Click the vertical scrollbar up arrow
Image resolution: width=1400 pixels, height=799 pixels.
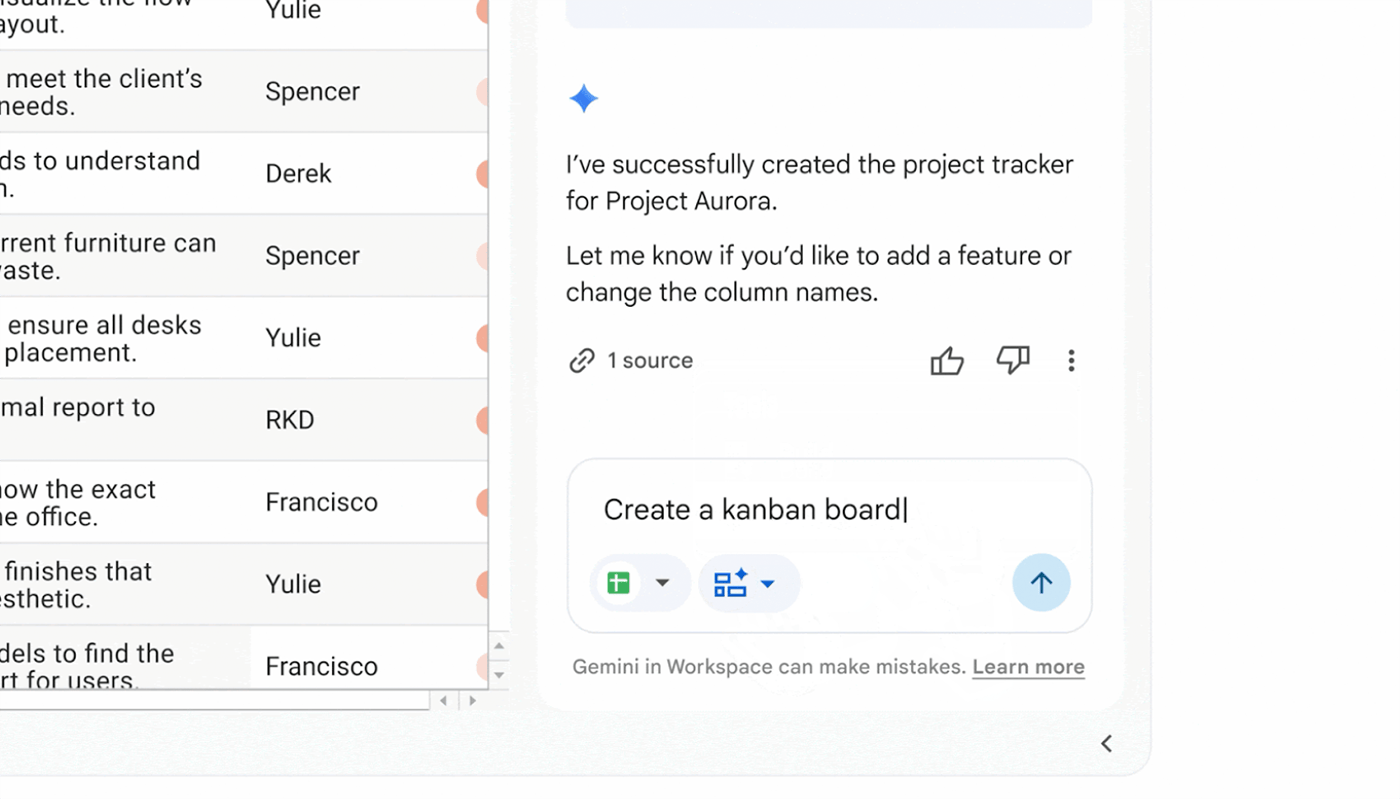pos(499,646)
